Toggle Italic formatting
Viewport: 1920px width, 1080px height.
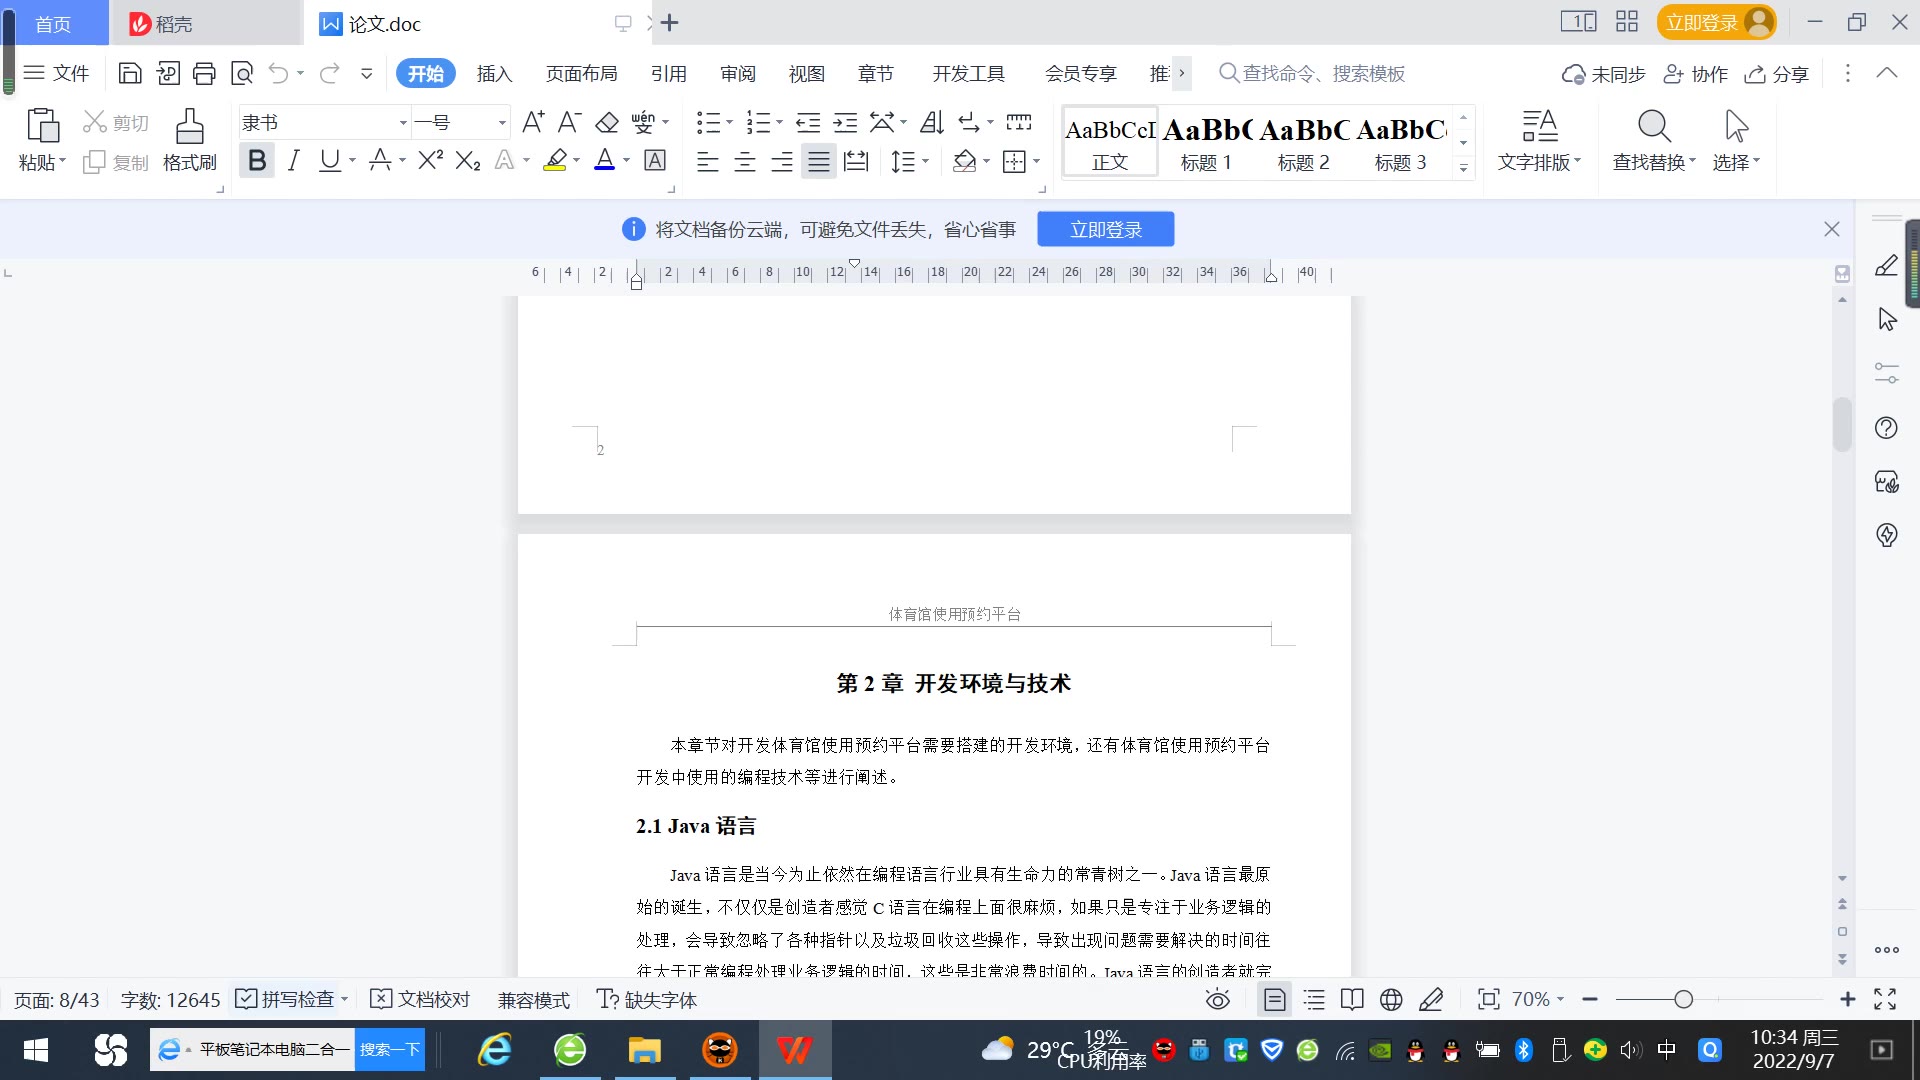(293, 160)
